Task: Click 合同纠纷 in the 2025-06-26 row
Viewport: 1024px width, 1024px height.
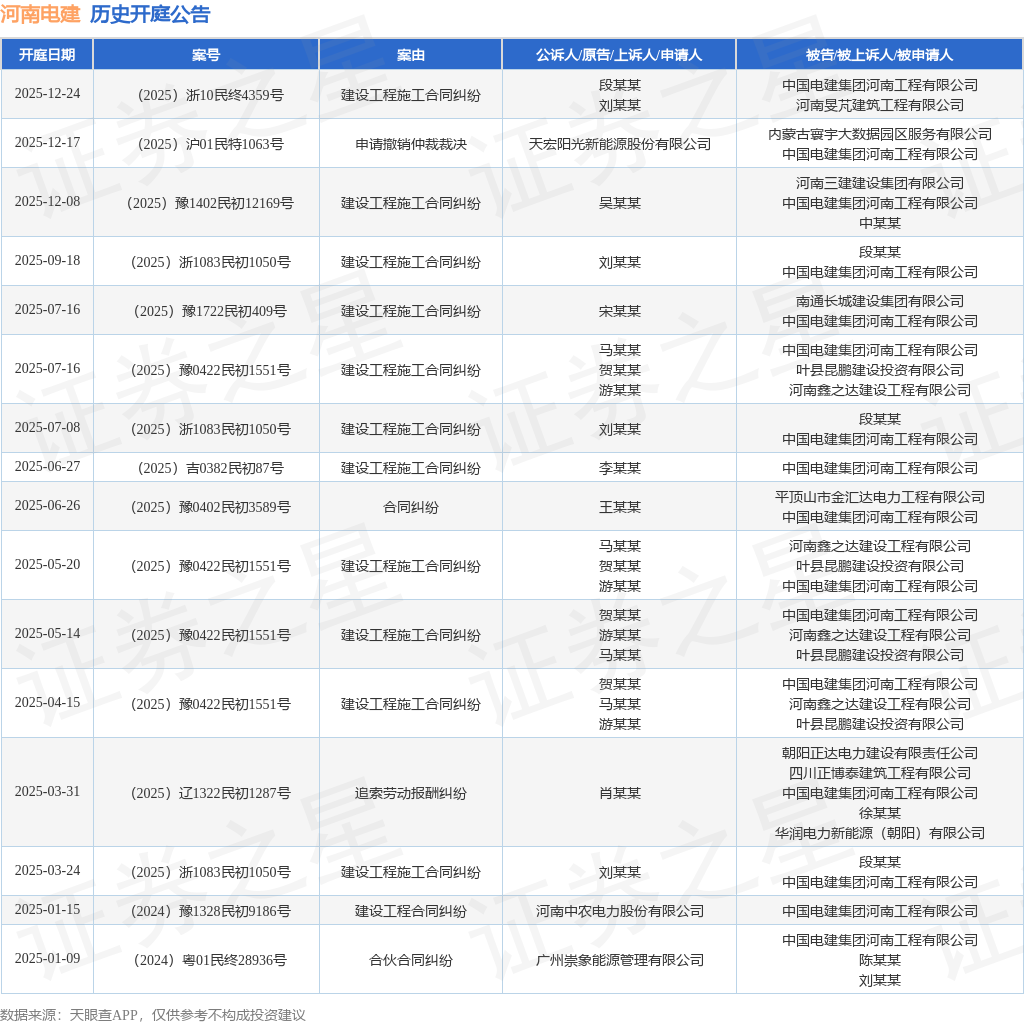Action: (411, 507)
